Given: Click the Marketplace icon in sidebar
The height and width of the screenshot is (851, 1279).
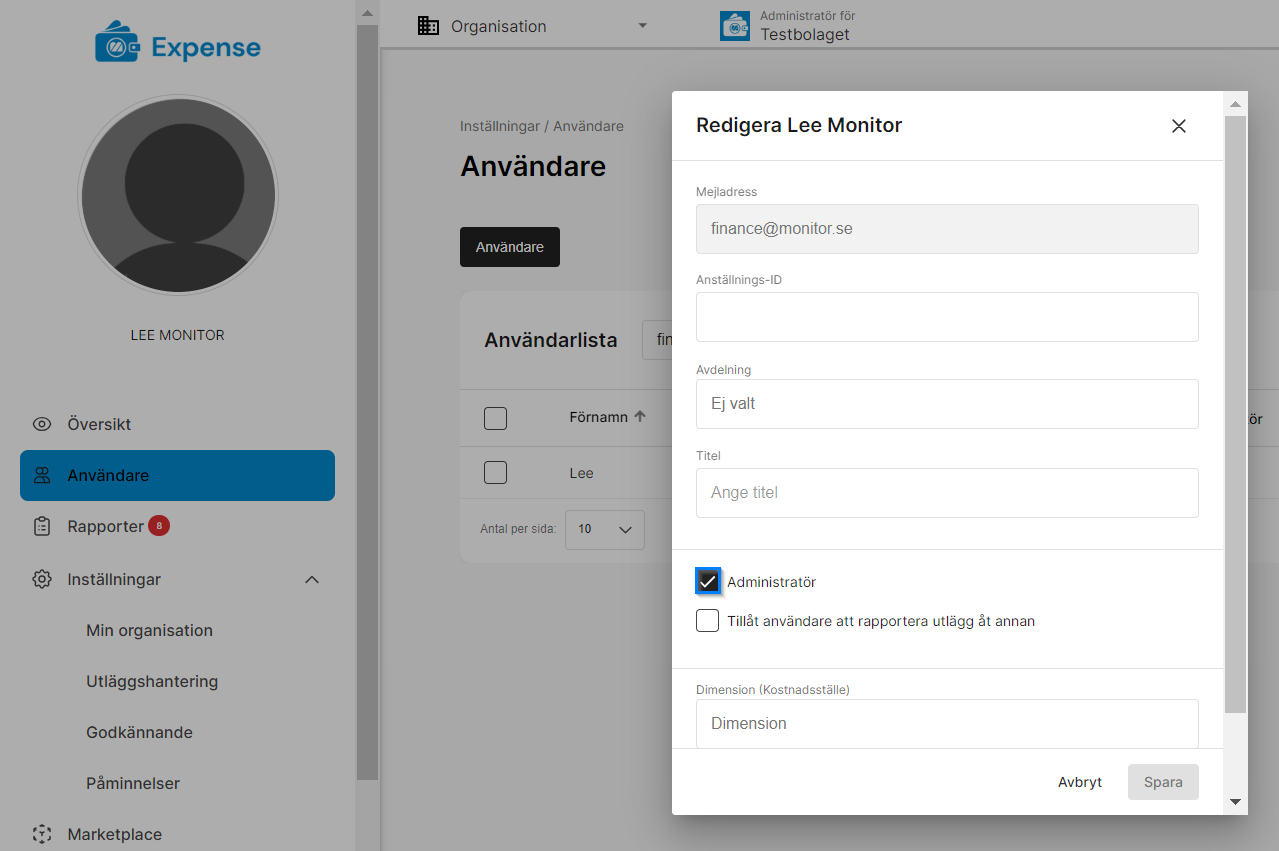Looking at the screenshot, I should point(42,834).
